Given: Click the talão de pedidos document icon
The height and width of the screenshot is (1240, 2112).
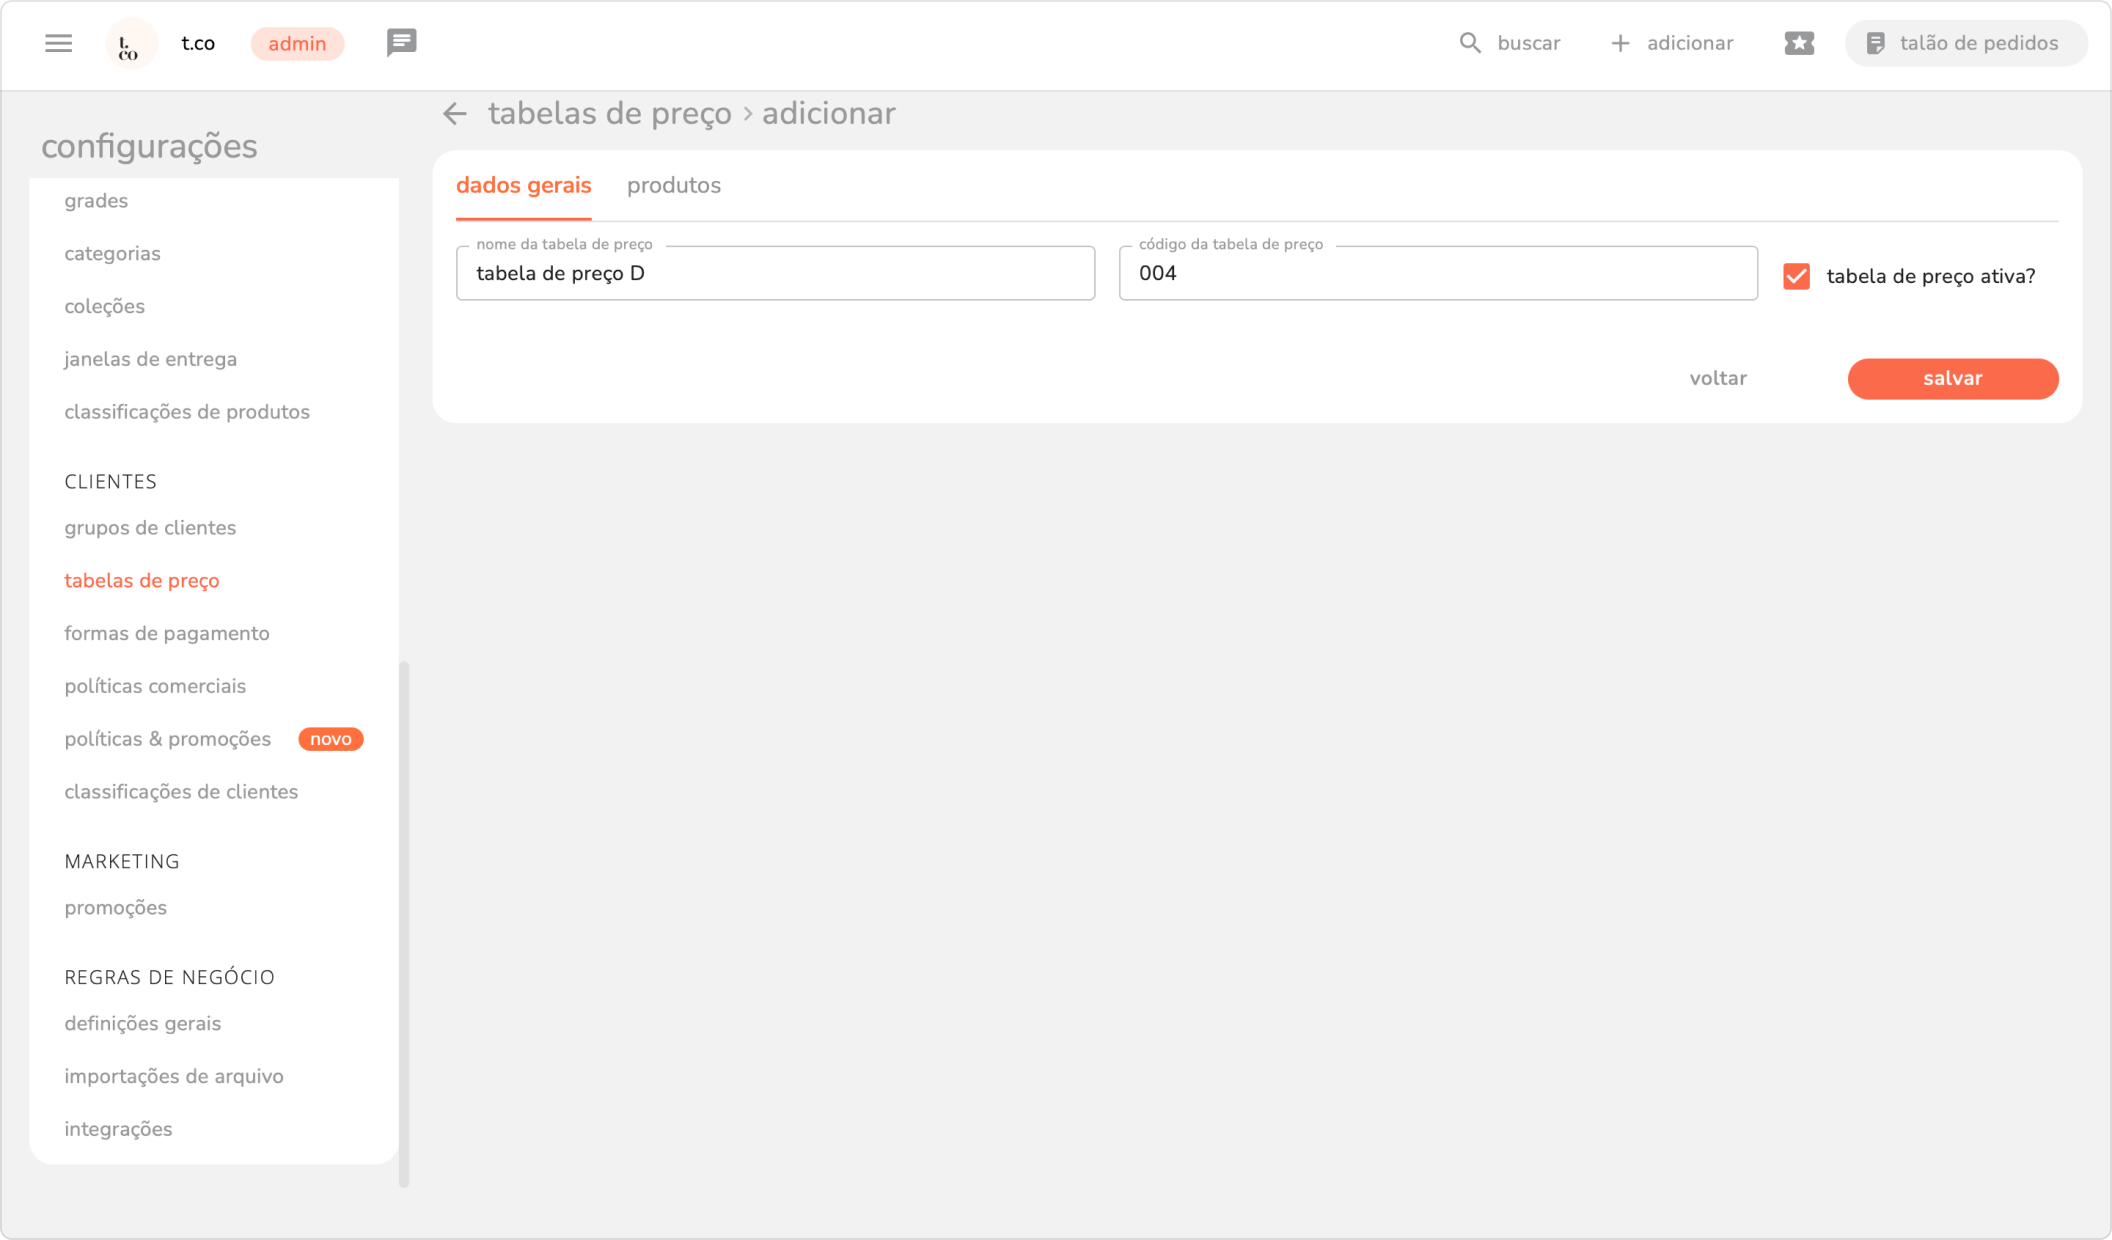Looking at the screenshot, I should pyautogui.click(x=1875, y=43).
